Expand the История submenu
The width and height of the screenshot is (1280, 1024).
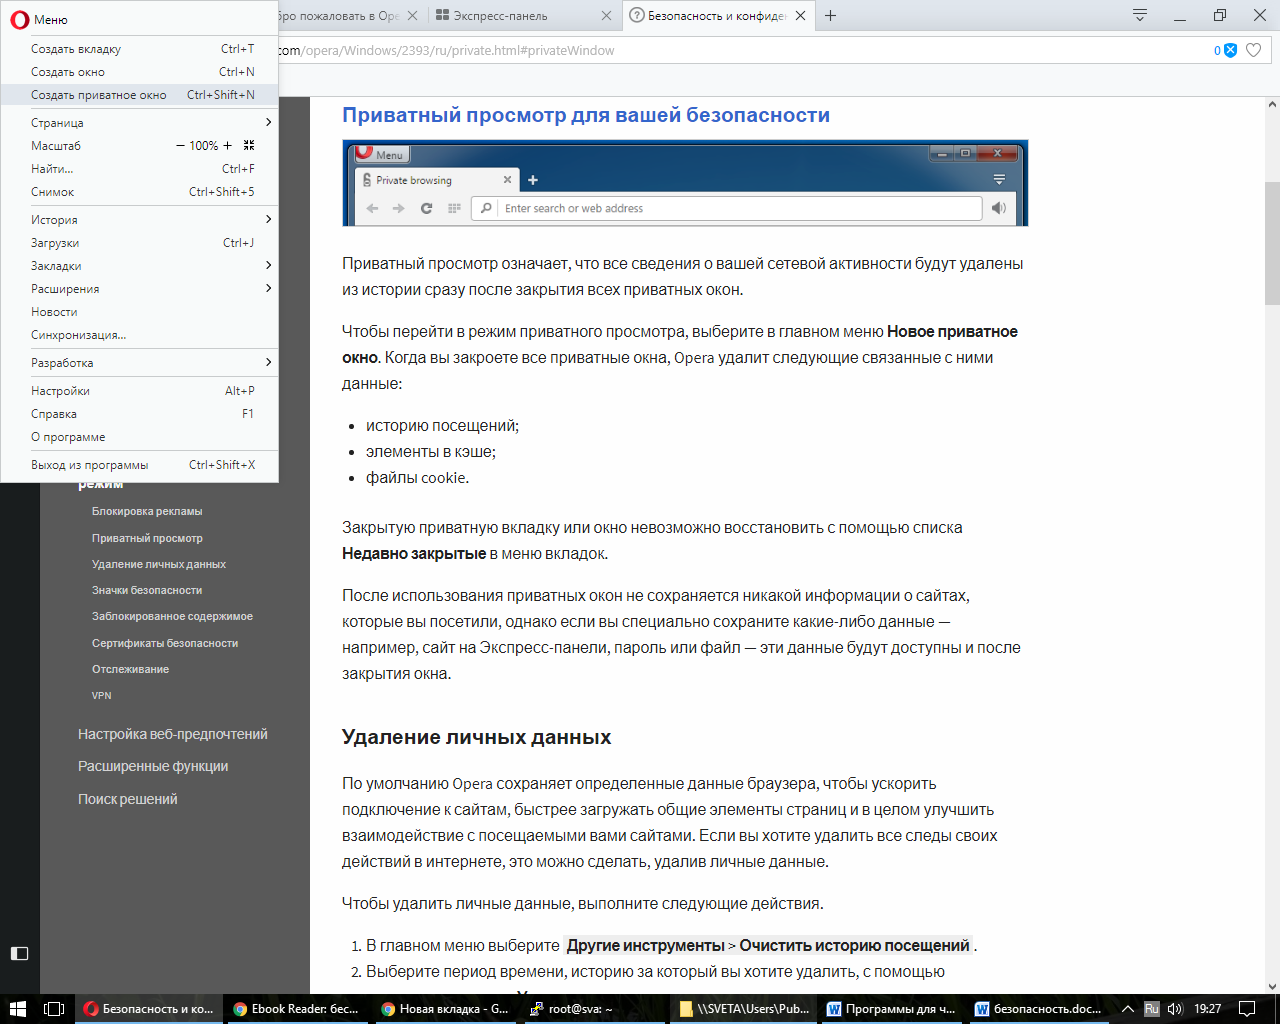(x=139, y=220)
